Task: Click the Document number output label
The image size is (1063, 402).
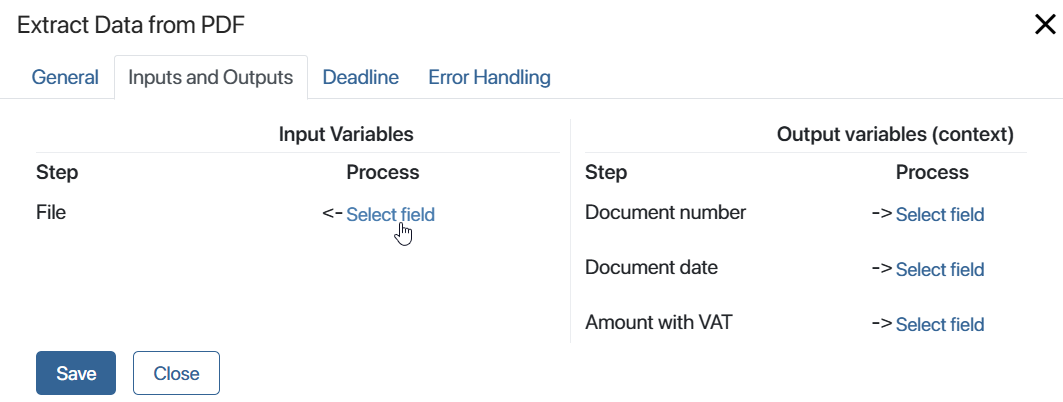Action: (665, 213)
